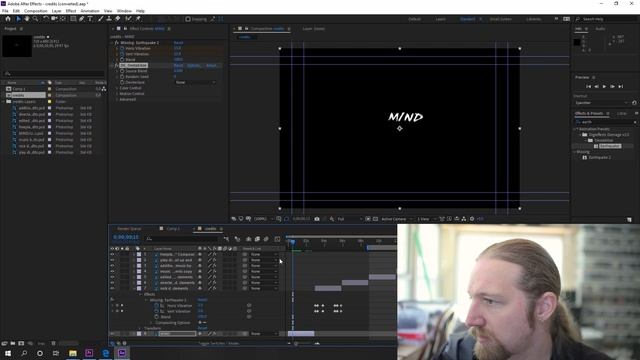
Task: Click Windows Start button
Action: 8,353
